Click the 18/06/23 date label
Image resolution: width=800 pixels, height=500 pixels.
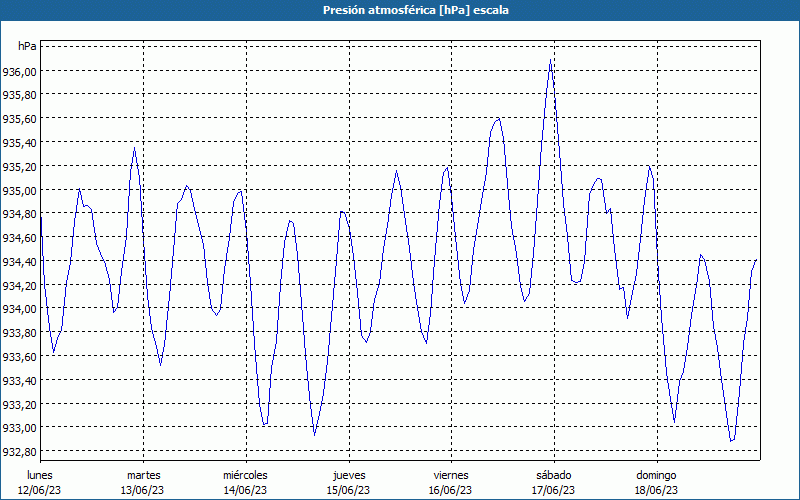pyautogui.click(x=657, y=490)
